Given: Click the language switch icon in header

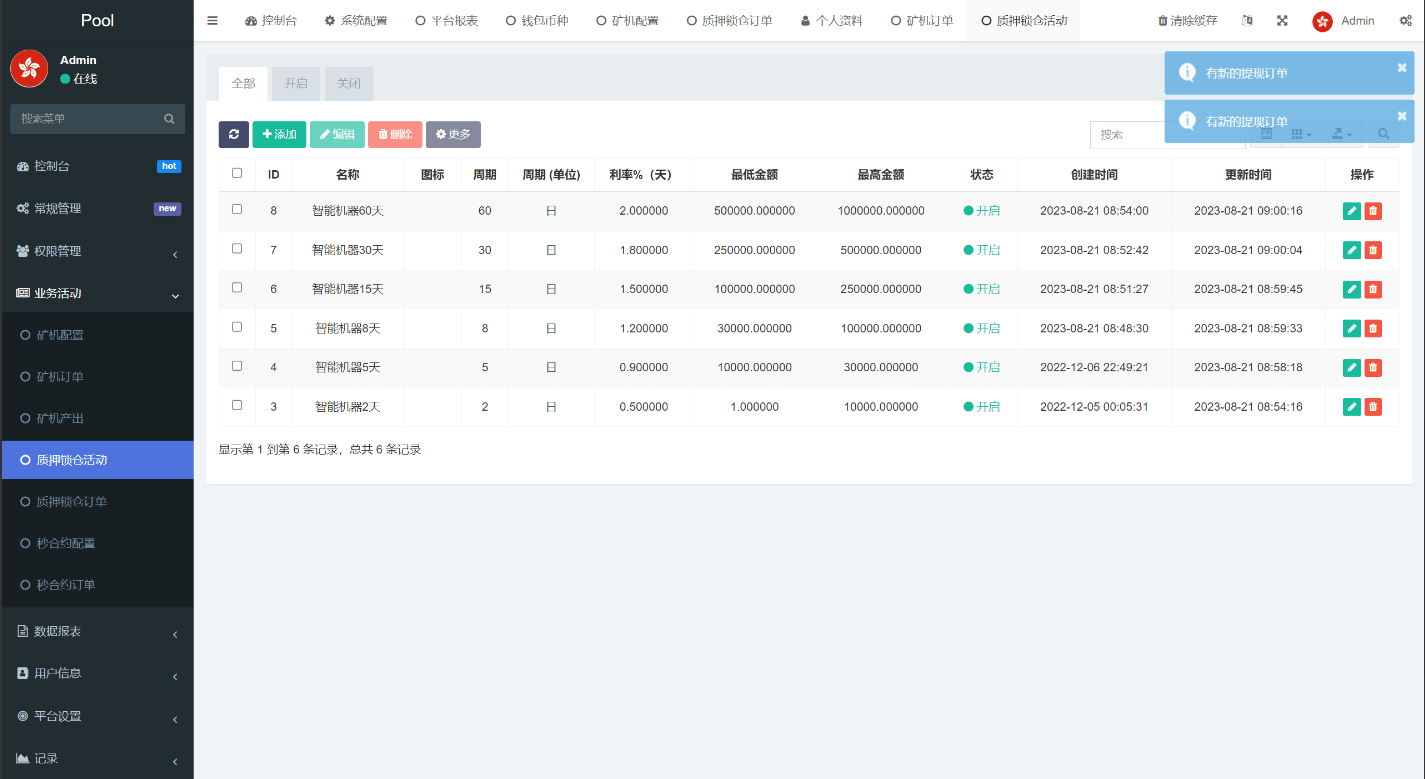Looking at the screenshot, I should pos(1247,21).
